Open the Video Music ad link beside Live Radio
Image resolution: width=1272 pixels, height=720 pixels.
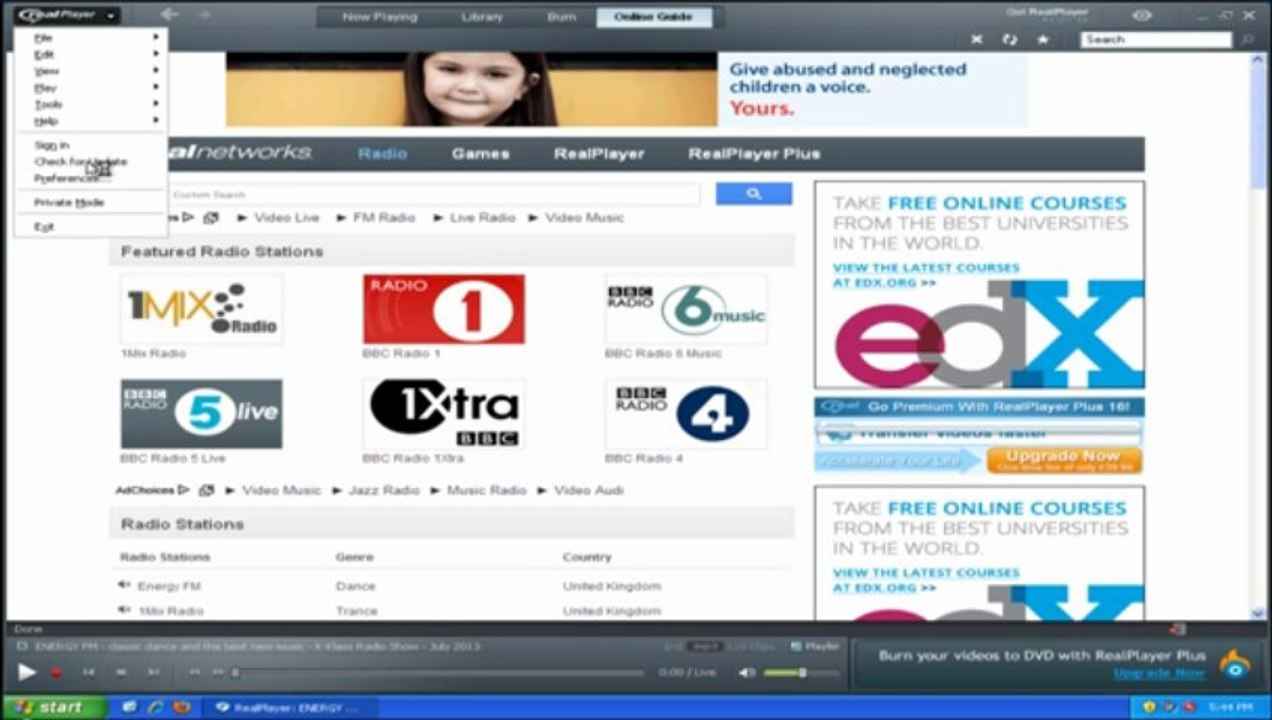tap(584, 218)
